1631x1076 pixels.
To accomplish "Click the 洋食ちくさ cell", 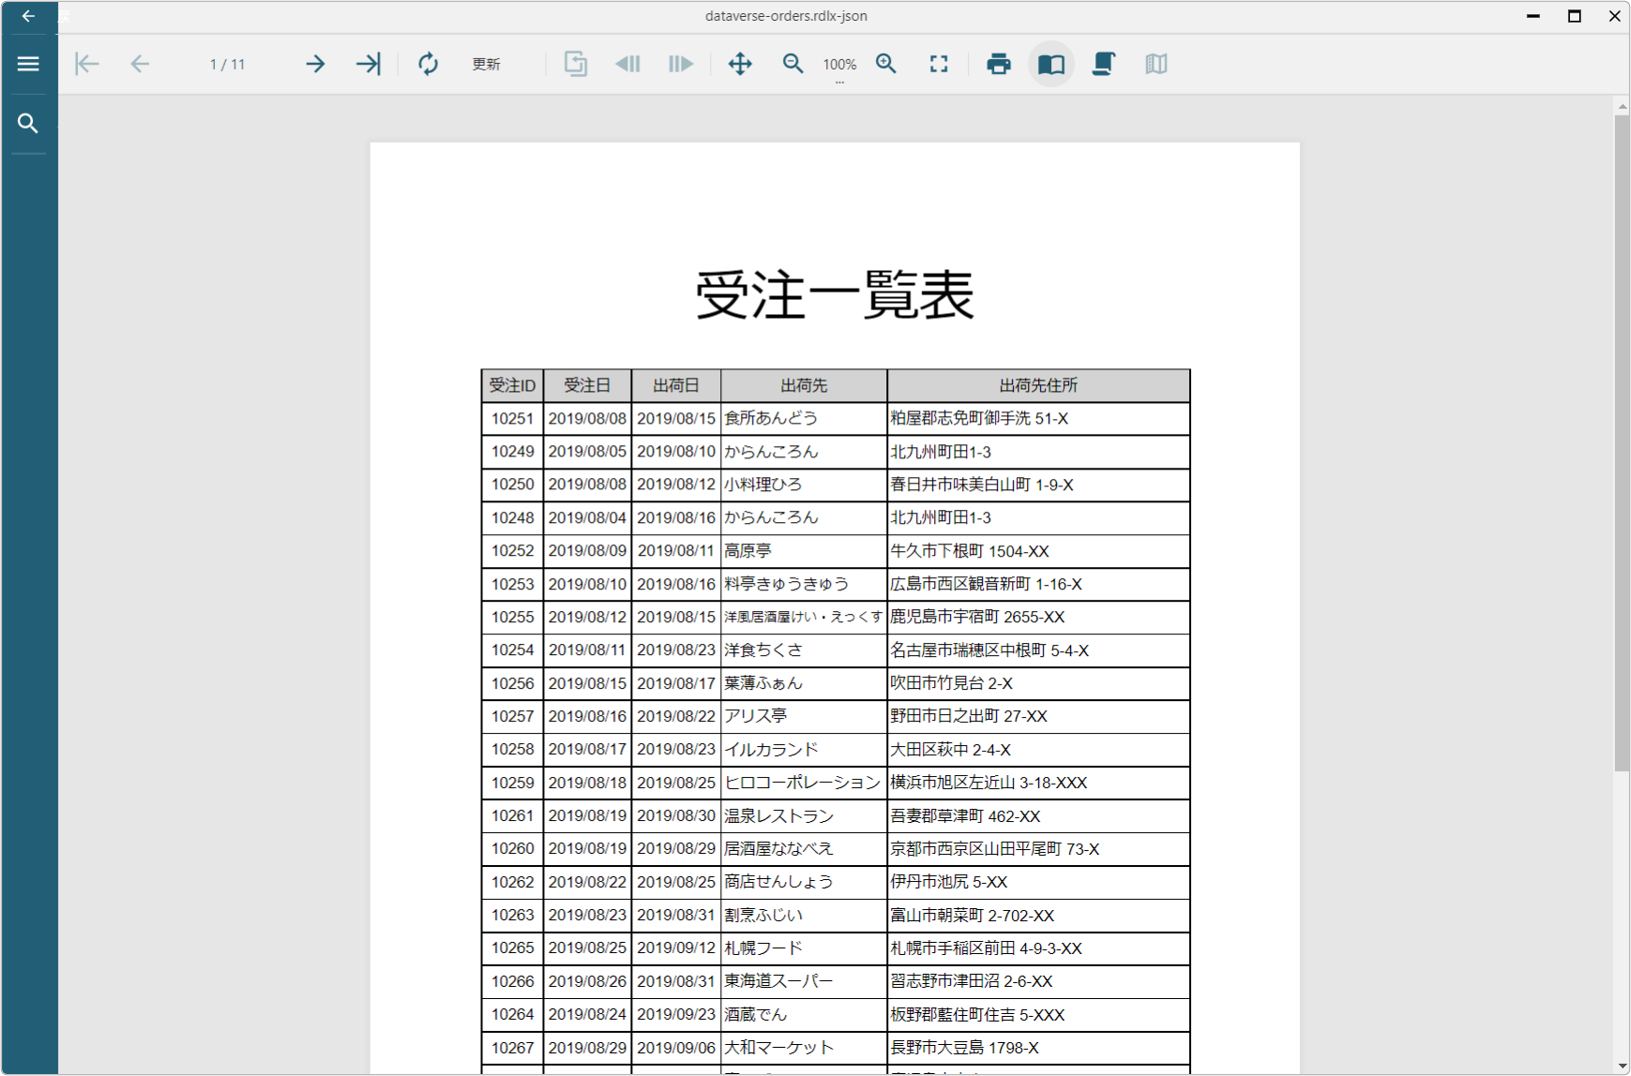I will [x=804, y=650].
